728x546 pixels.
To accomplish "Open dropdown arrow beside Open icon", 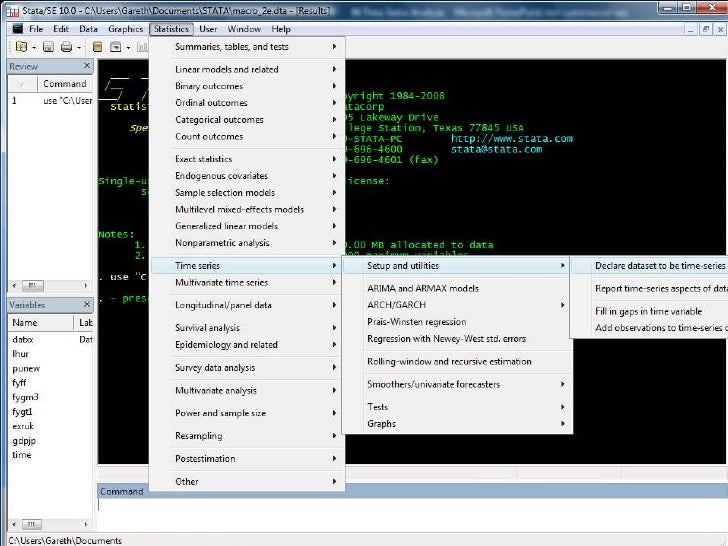I will (x=33, y=47).
